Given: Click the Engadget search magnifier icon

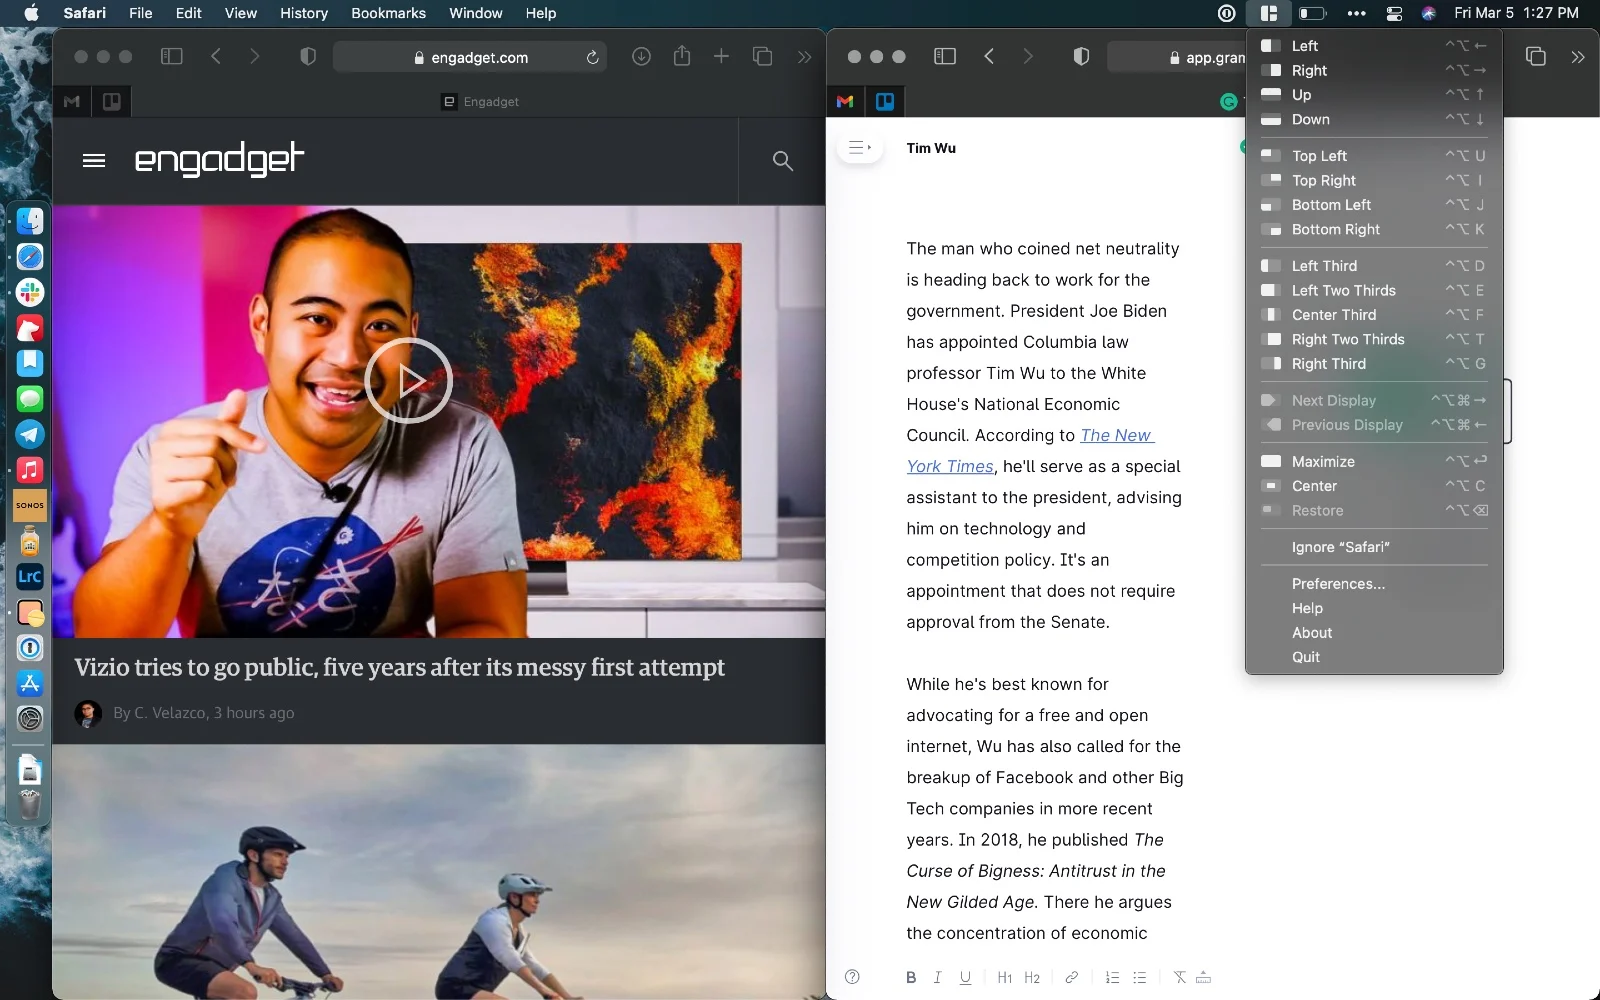Looking at the screenshot, I should click(782, 161).
